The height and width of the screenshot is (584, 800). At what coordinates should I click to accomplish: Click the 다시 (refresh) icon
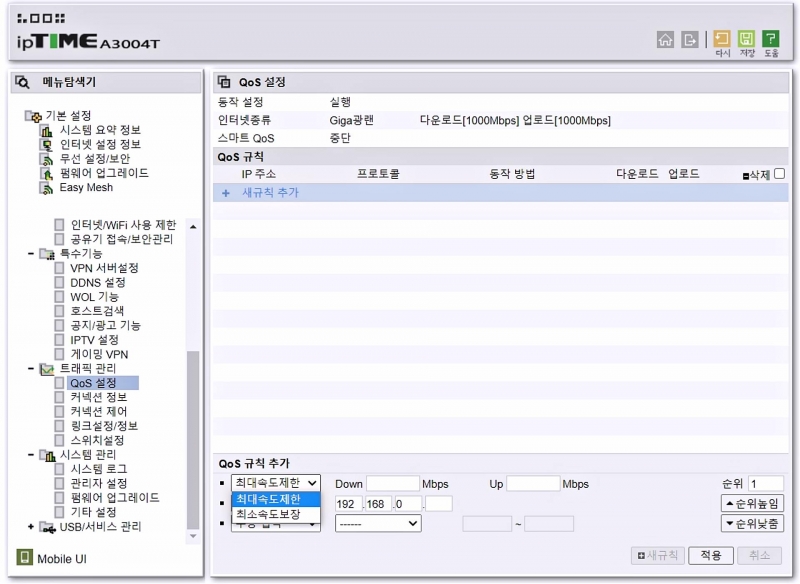(722, 40)
